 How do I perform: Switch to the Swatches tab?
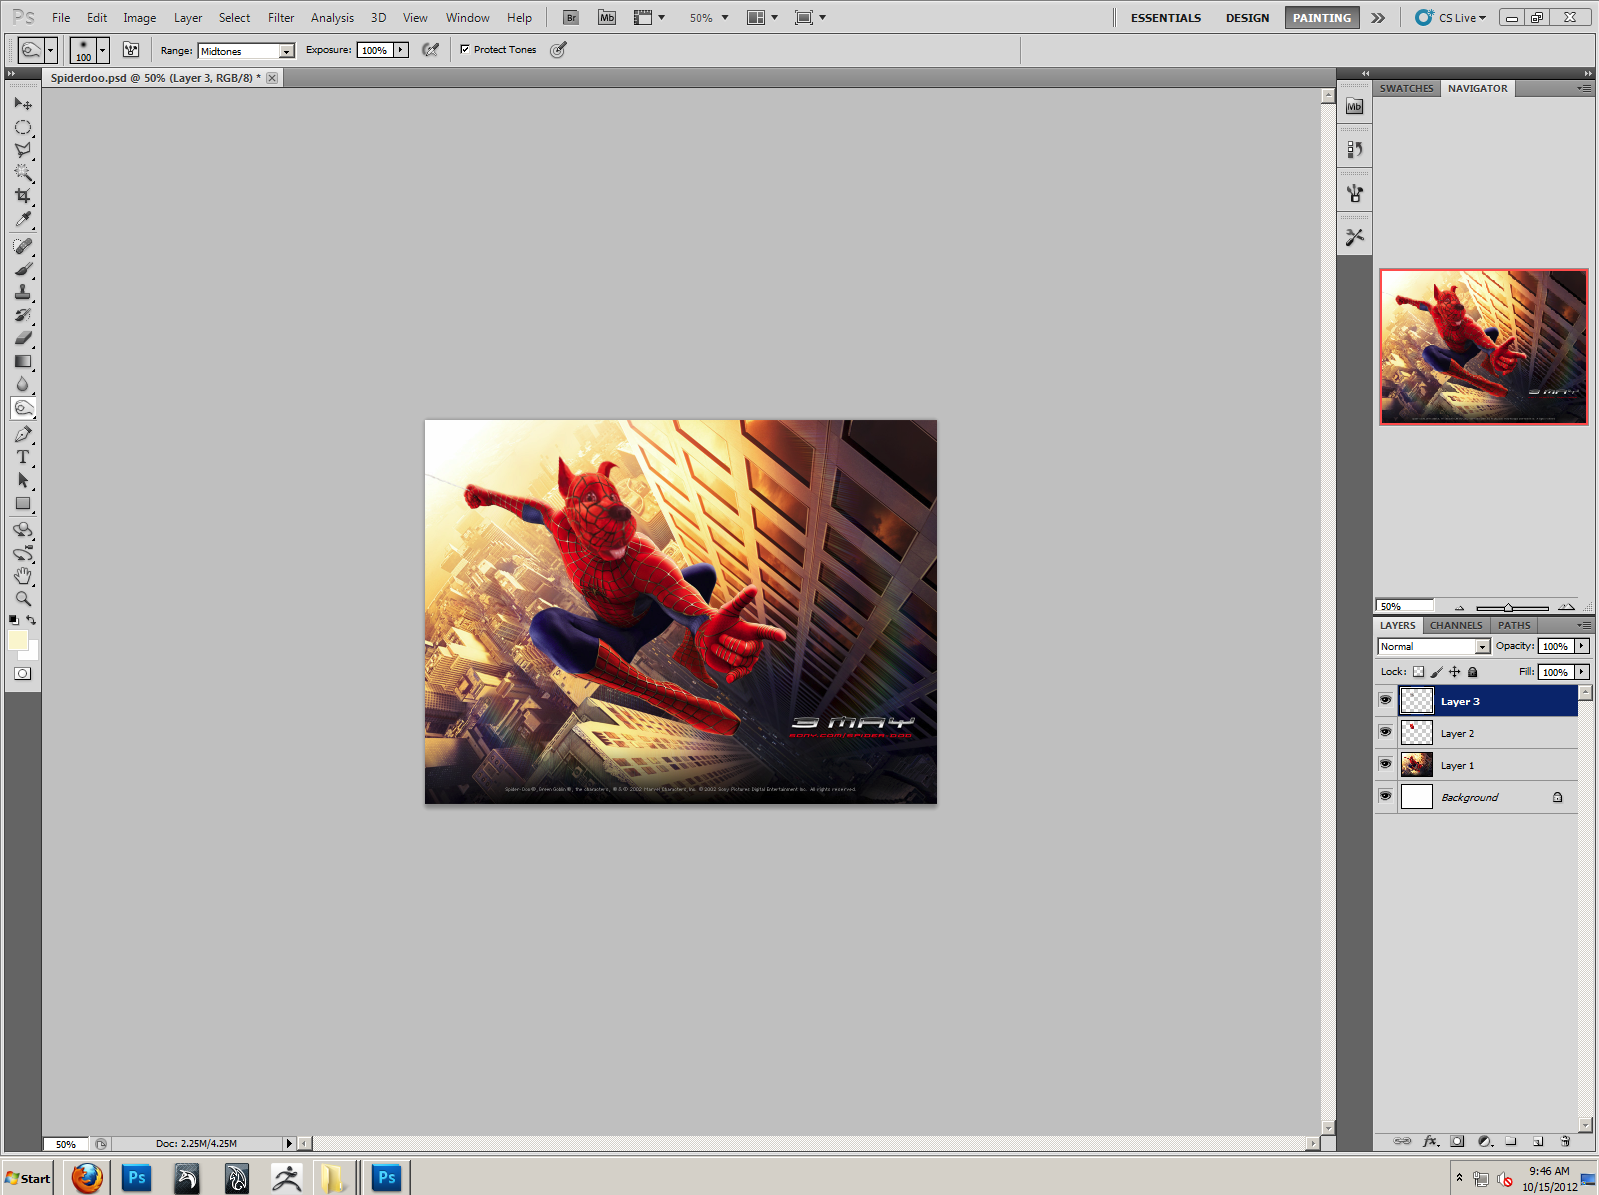click(x=1406, y=88)
